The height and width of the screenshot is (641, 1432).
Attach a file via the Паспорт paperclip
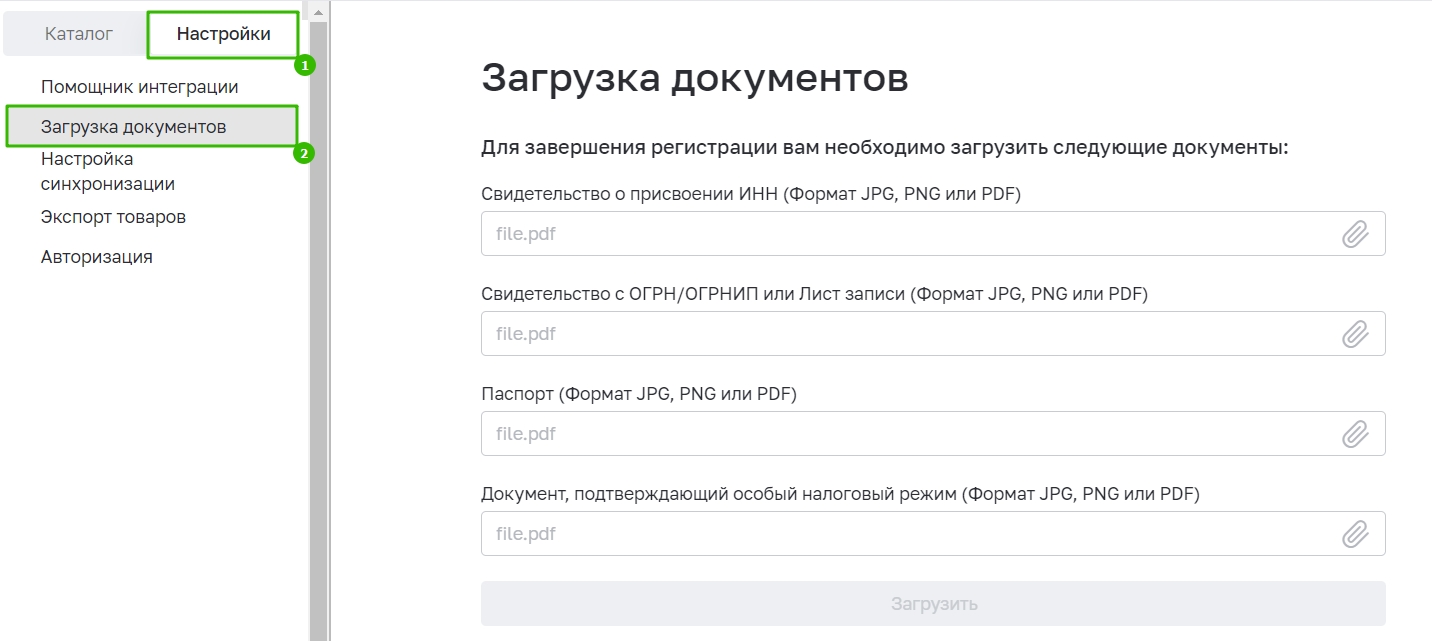1355,434
